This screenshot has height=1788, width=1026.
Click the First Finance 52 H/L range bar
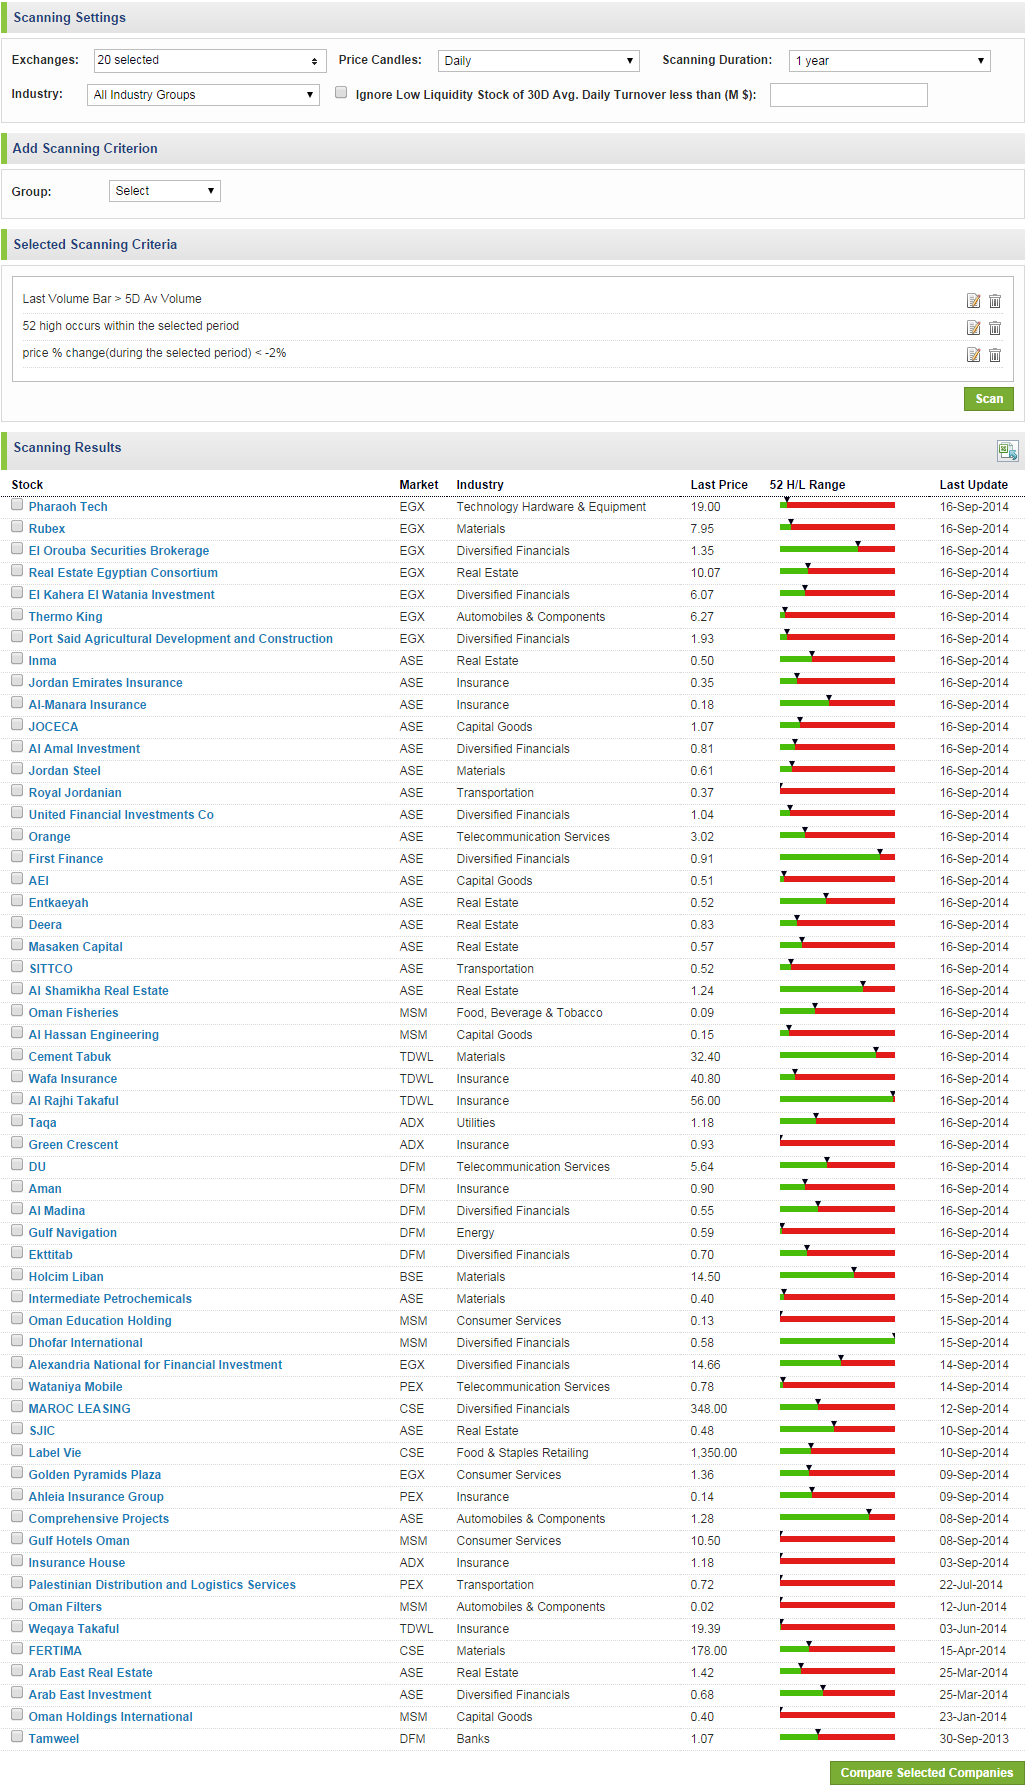point(837,857)
